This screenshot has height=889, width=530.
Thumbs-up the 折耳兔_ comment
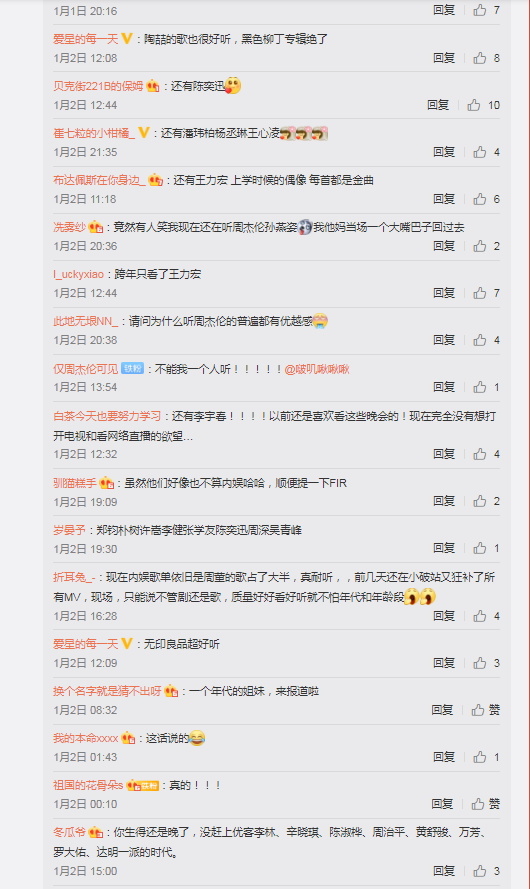coord(480,616)
